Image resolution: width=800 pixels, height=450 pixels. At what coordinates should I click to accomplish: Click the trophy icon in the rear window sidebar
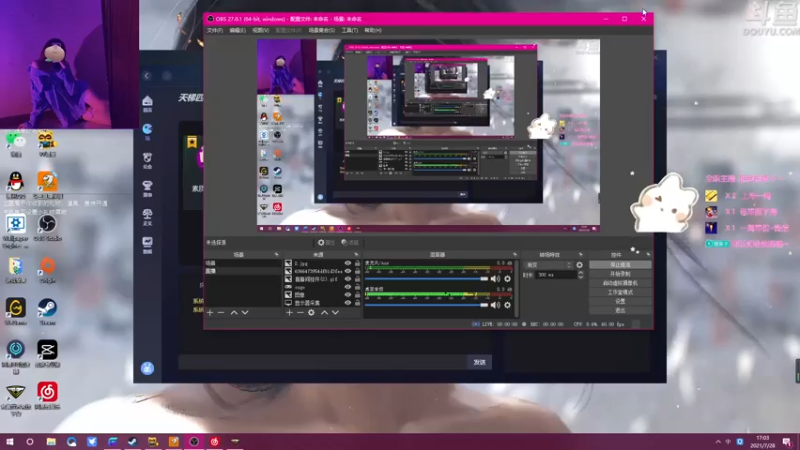click(147, 188)
